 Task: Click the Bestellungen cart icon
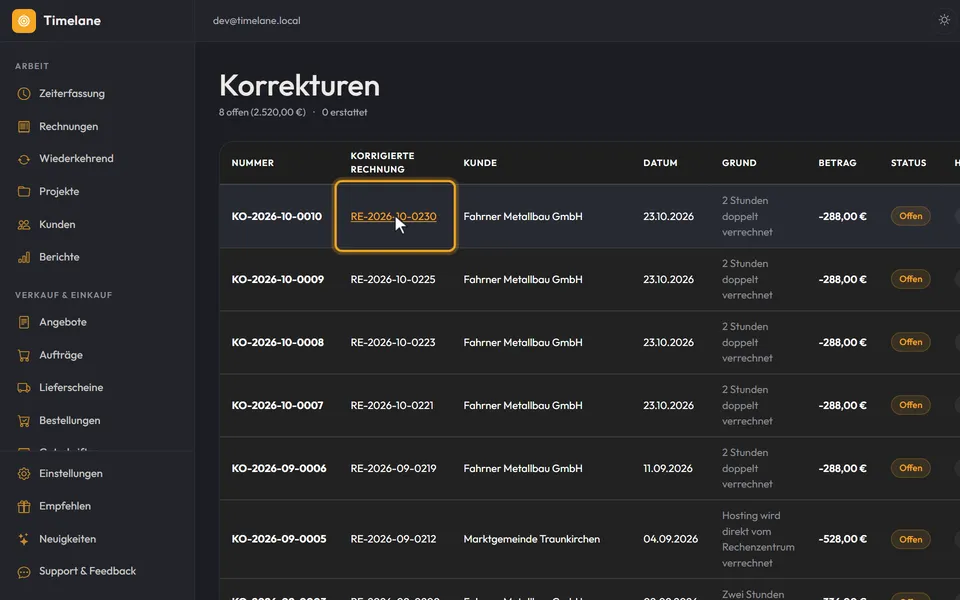coord(24,421)
